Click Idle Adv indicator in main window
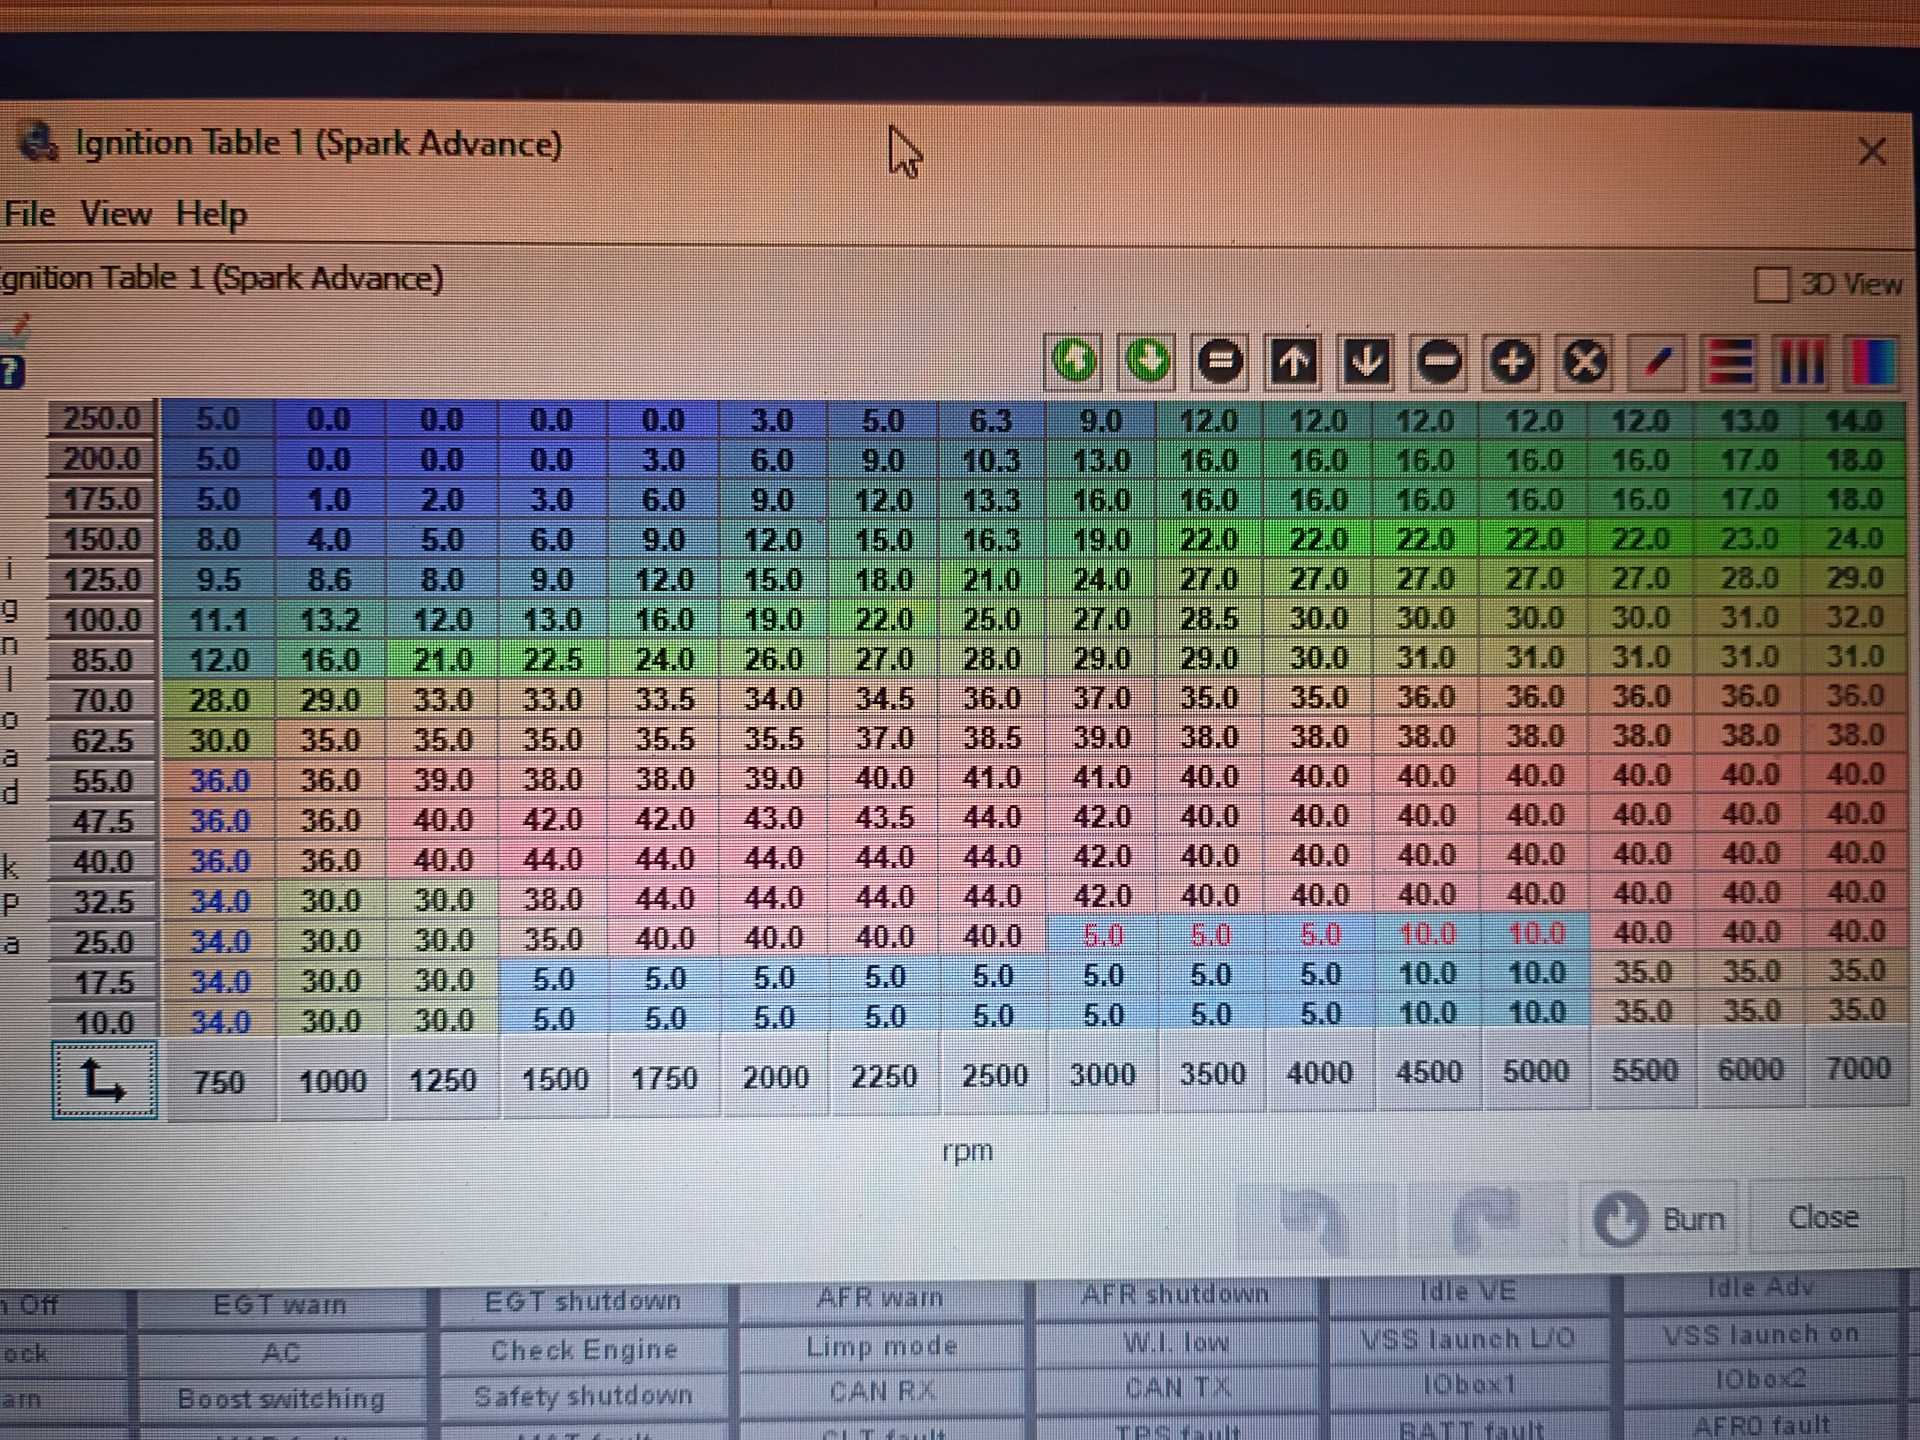 (1760, 1287)
